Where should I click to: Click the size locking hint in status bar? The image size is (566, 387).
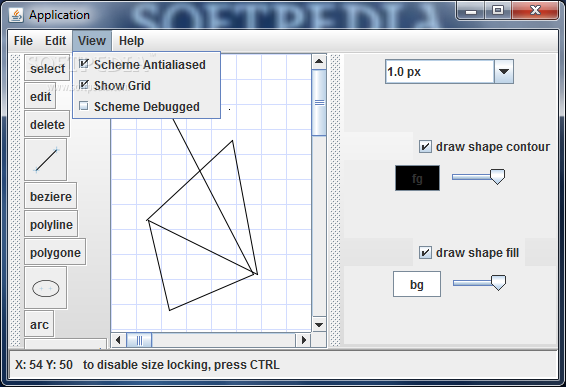pyautogui.click(x=181, y=365)
